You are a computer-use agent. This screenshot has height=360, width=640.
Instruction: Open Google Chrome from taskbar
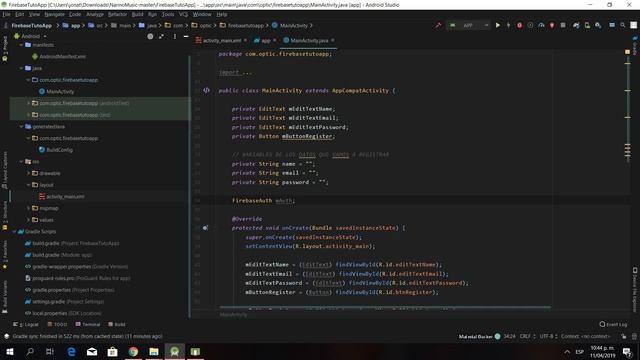(133, 351)
